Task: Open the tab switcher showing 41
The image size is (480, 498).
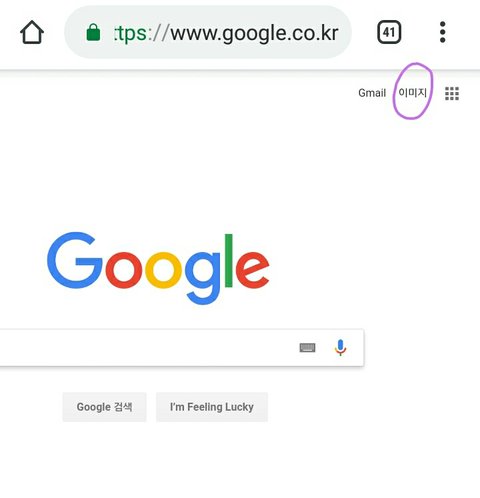Action: click(x=389, y=32)
